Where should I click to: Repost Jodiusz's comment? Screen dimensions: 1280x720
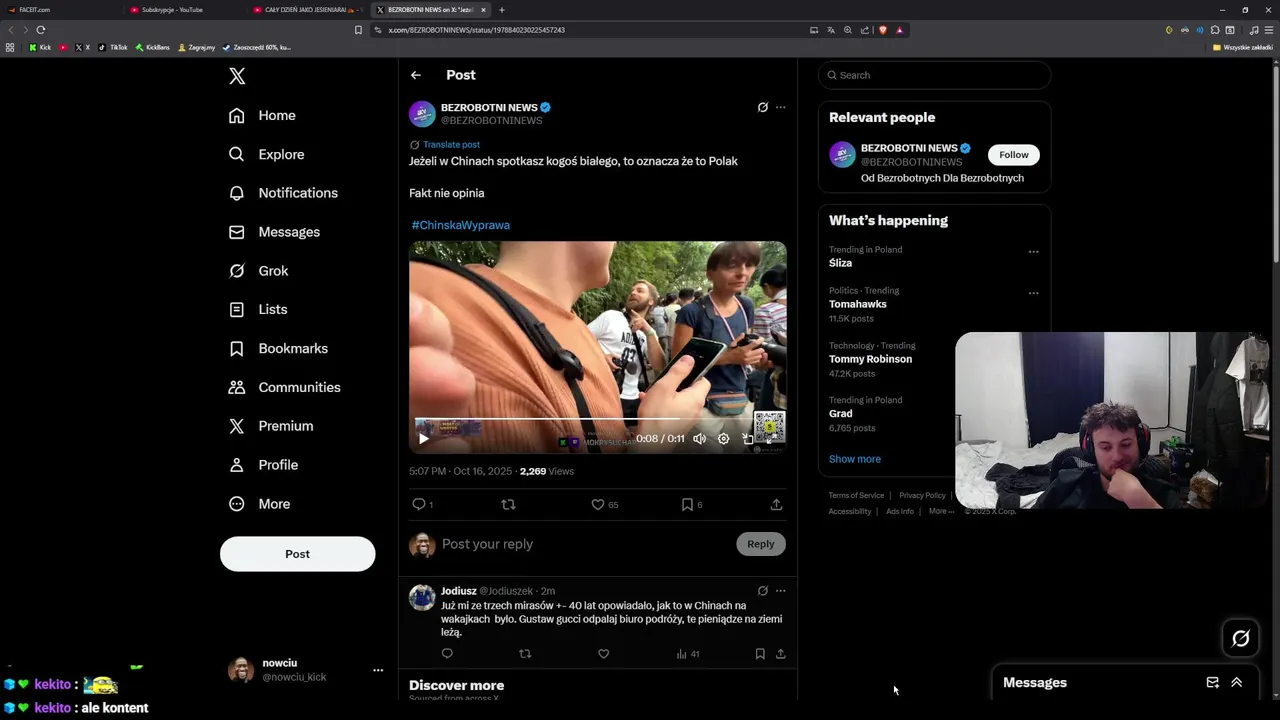525,654
